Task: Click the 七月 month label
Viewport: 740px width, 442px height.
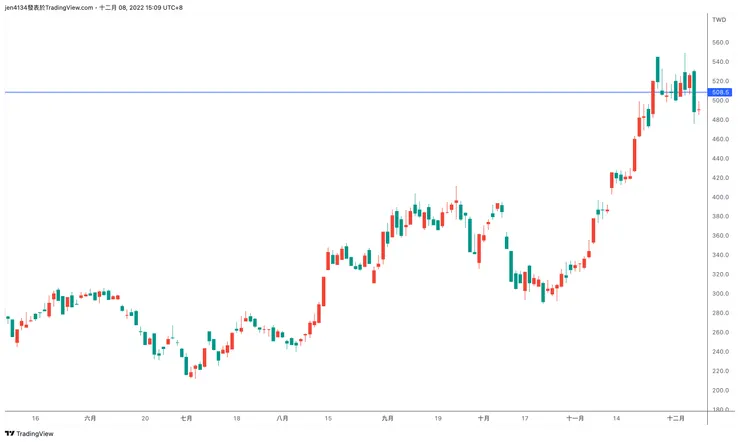Action: tap(186, 418)
